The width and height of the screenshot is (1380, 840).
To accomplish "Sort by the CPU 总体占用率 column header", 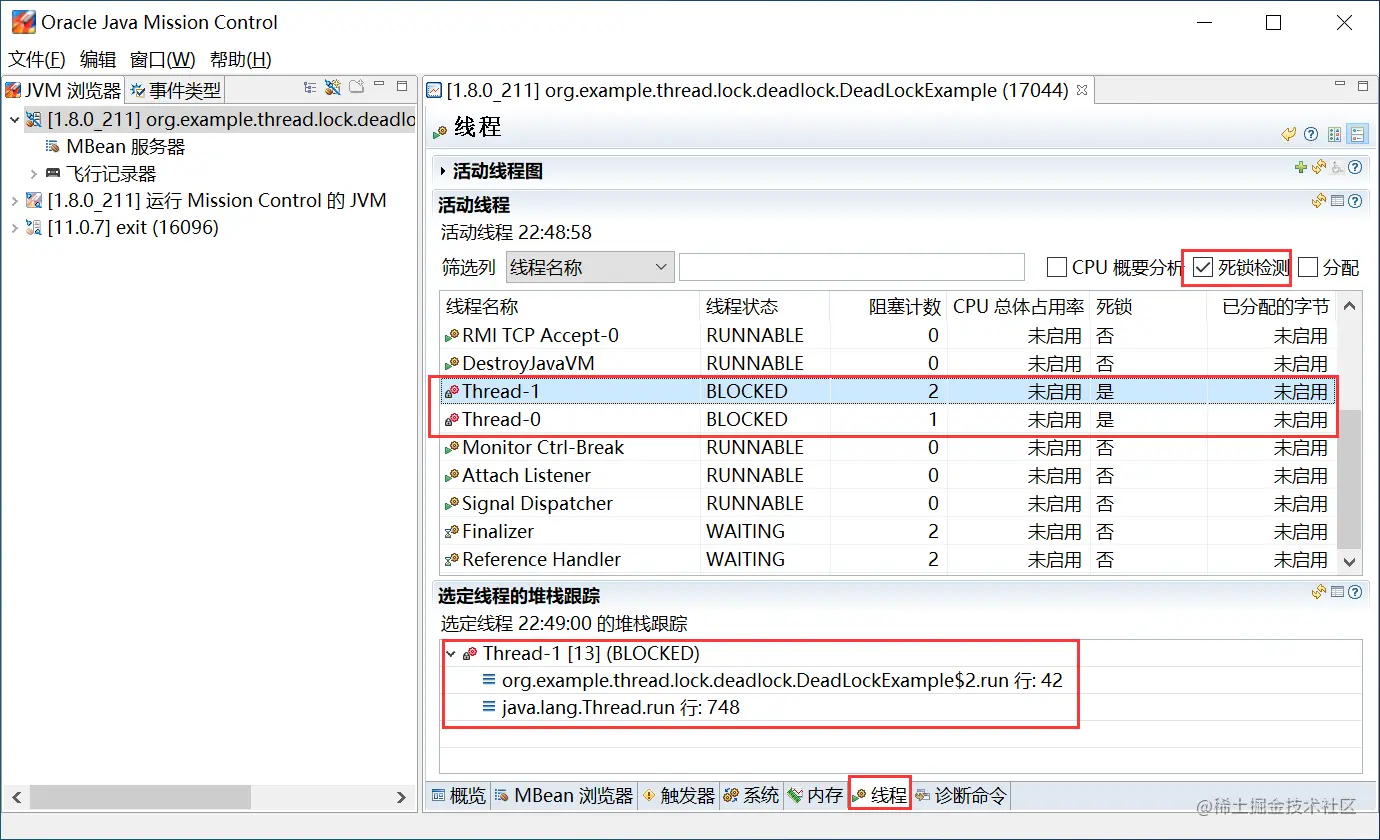I will pyautogui.click(x=1017, y=307).
